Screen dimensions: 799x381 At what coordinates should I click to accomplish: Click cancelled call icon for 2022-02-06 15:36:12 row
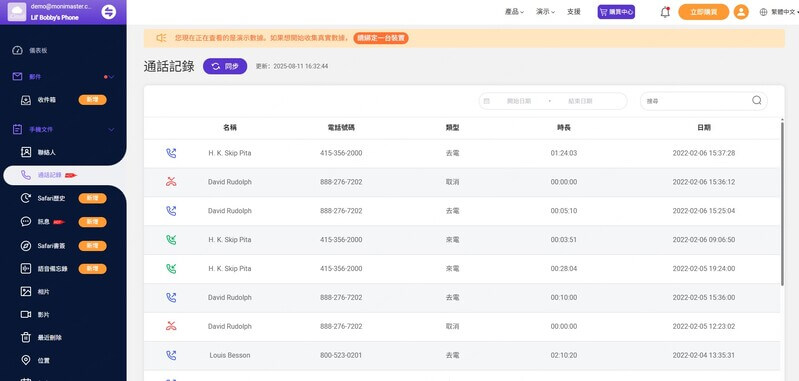[x=171, y=182]
